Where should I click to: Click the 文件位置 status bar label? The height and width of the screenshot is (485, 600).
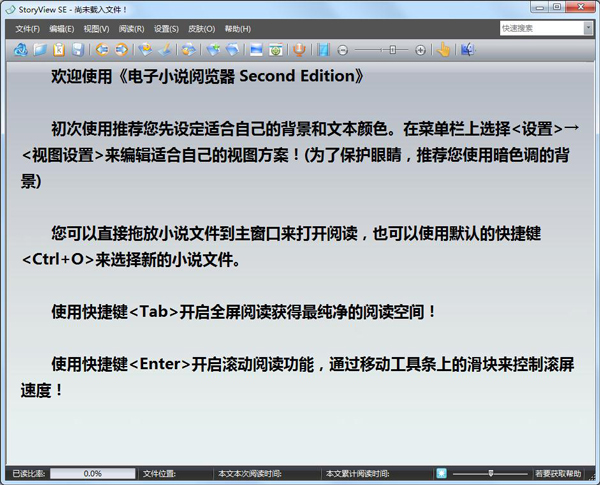(159, 474)
